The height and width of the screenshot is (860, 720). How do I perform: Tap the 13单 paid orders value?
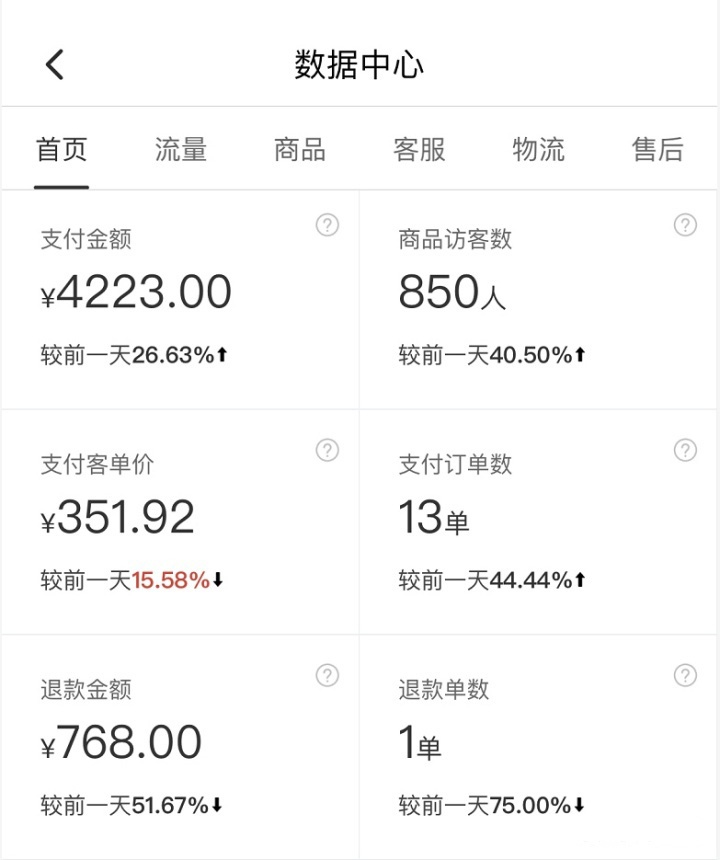point(434,517)
